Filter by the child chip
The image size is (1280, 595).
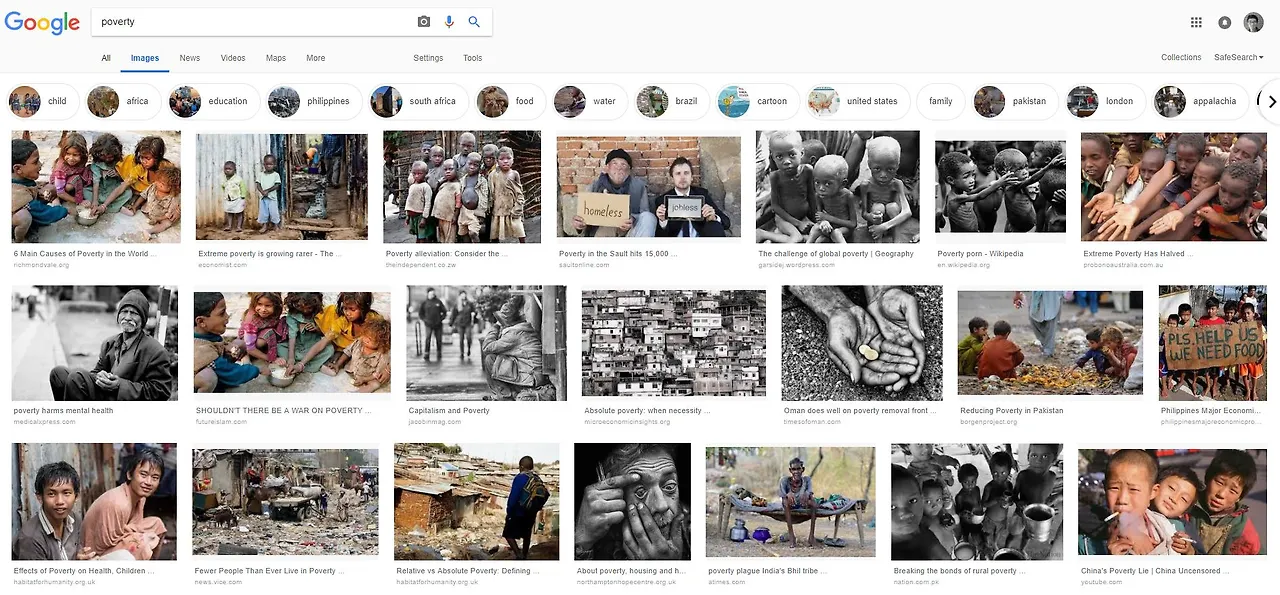tap(42, 101)
